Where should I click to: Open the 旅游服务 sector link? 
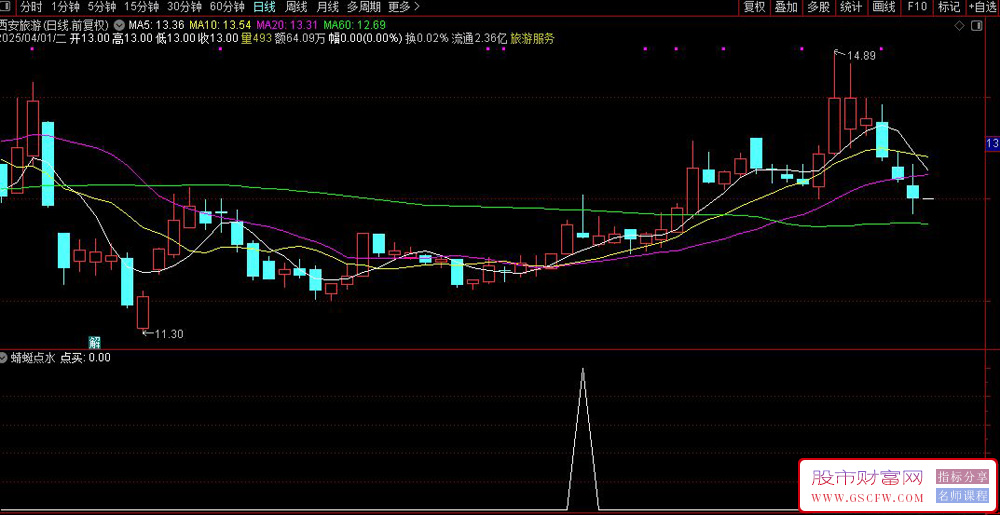(533, 39)
